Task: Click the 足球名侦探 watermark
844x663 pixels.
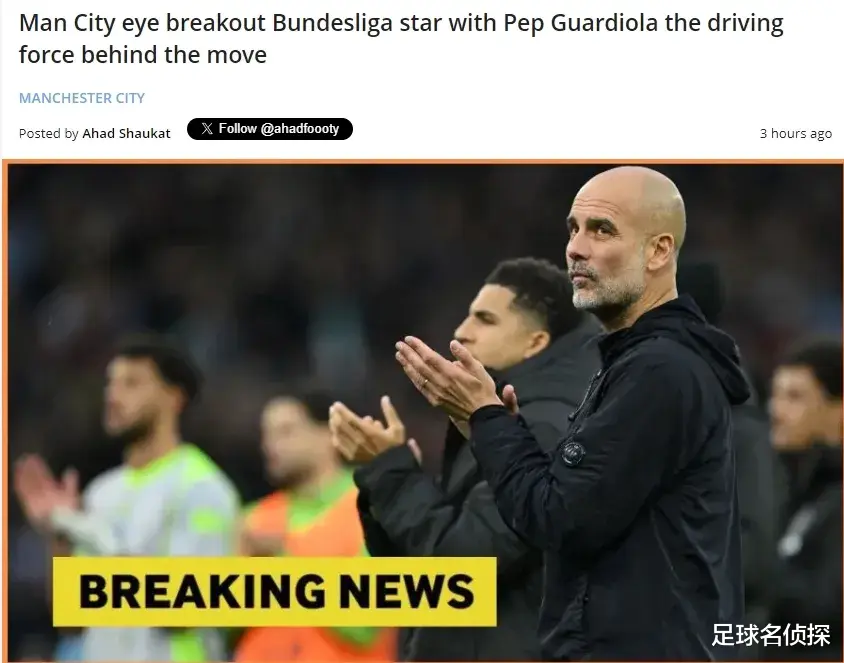Action: 770,634
